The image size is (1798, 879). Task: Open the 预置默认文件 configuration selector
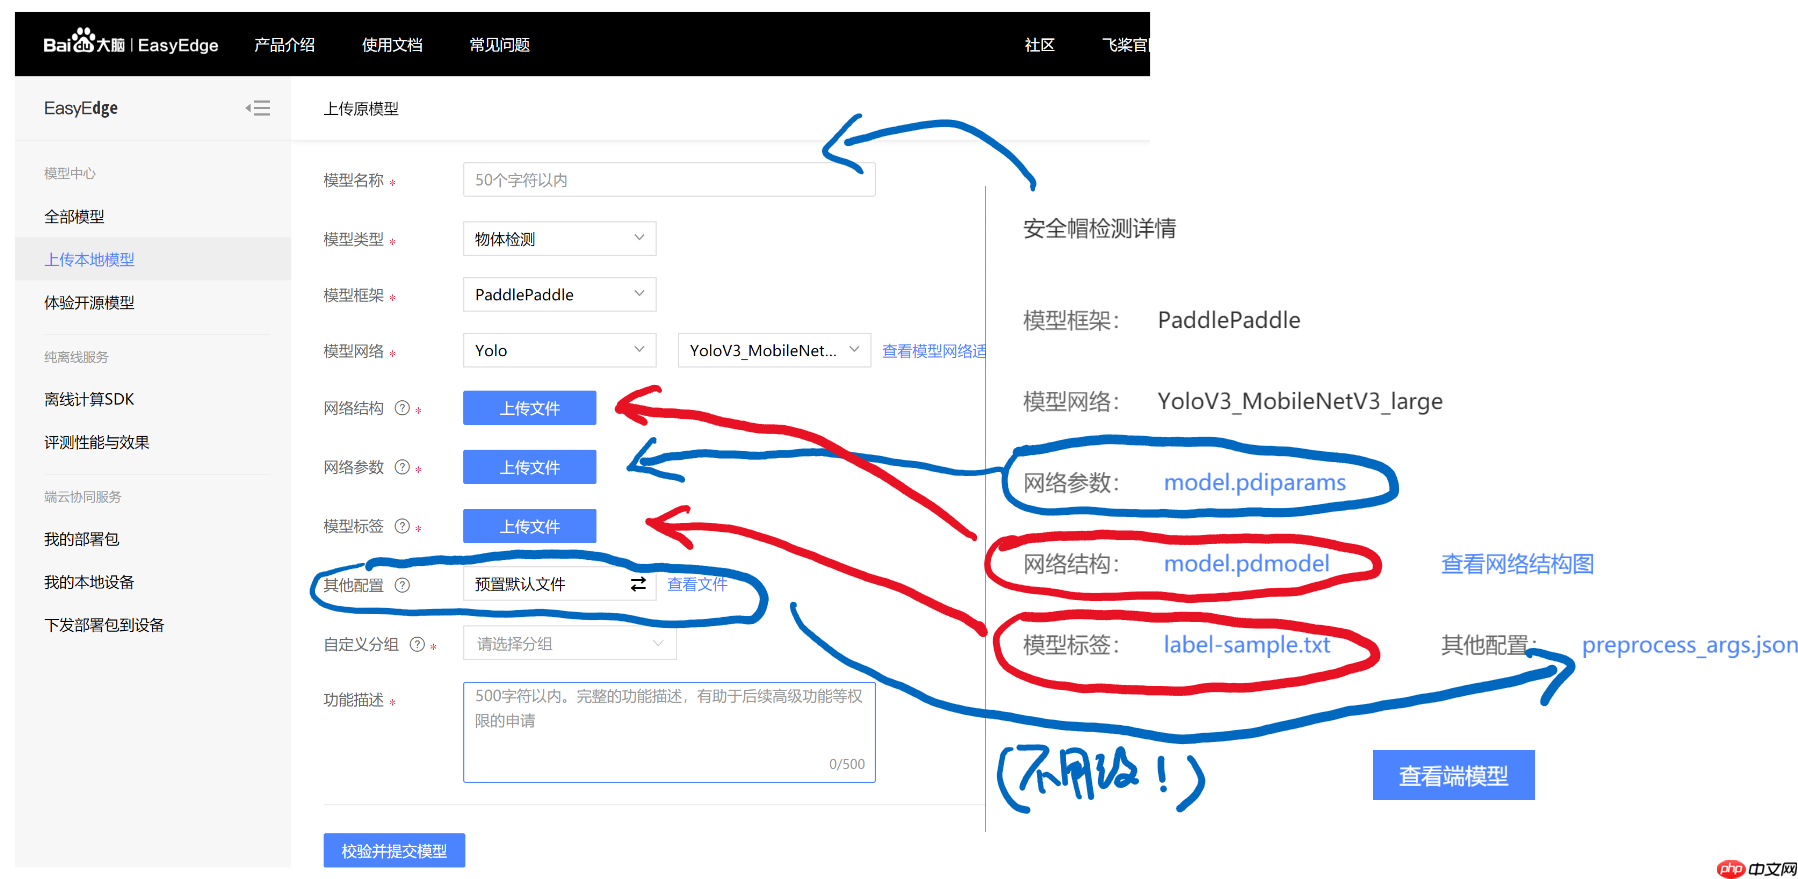point(559,584)
